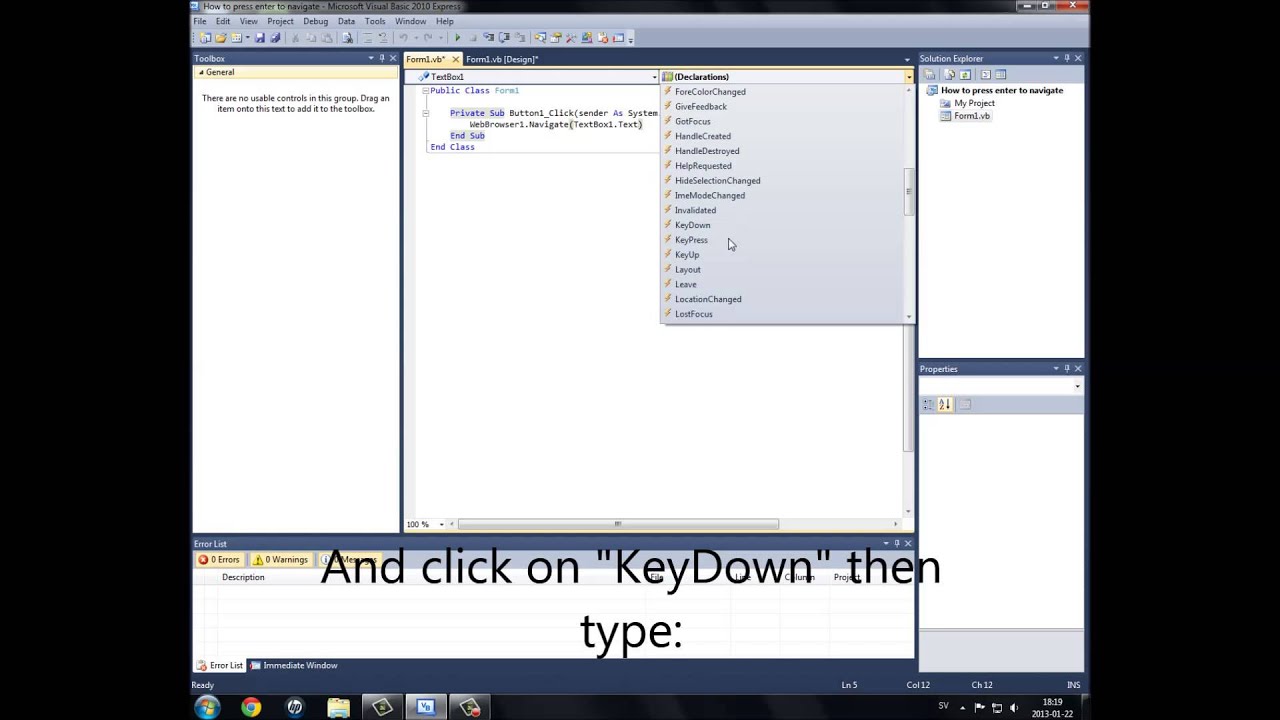Select HandleCreated event in dropdown list

[702, 136]
